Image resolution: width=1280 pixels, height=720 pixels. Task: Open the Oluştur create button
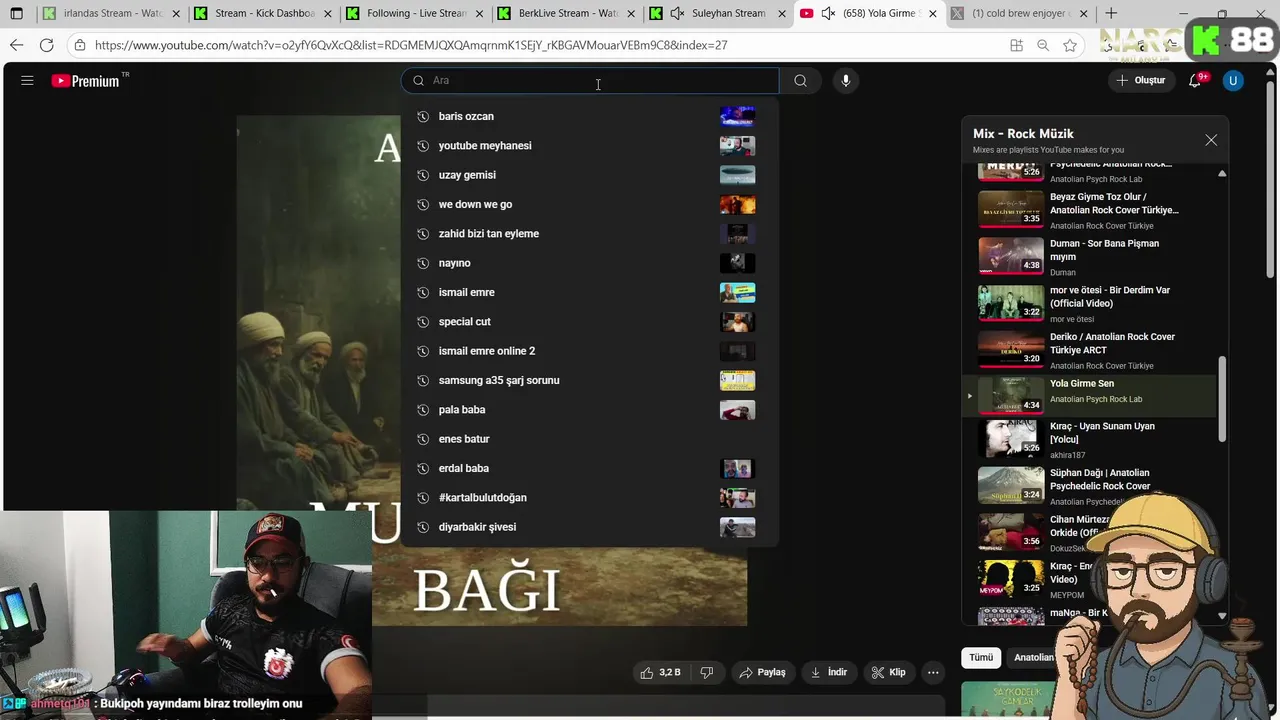tap(1141, 81)
